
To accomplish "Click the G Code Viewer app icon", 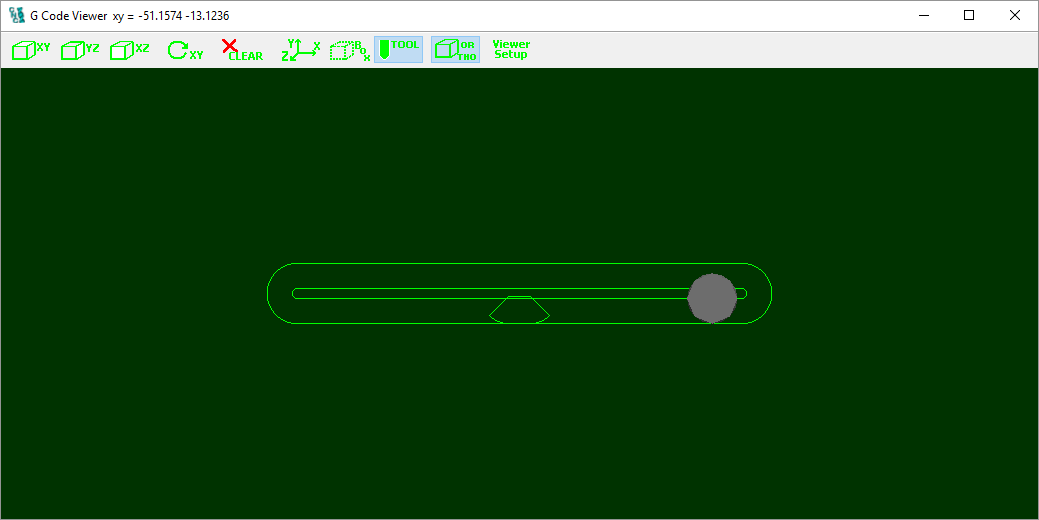I will [x=16, y=16].
